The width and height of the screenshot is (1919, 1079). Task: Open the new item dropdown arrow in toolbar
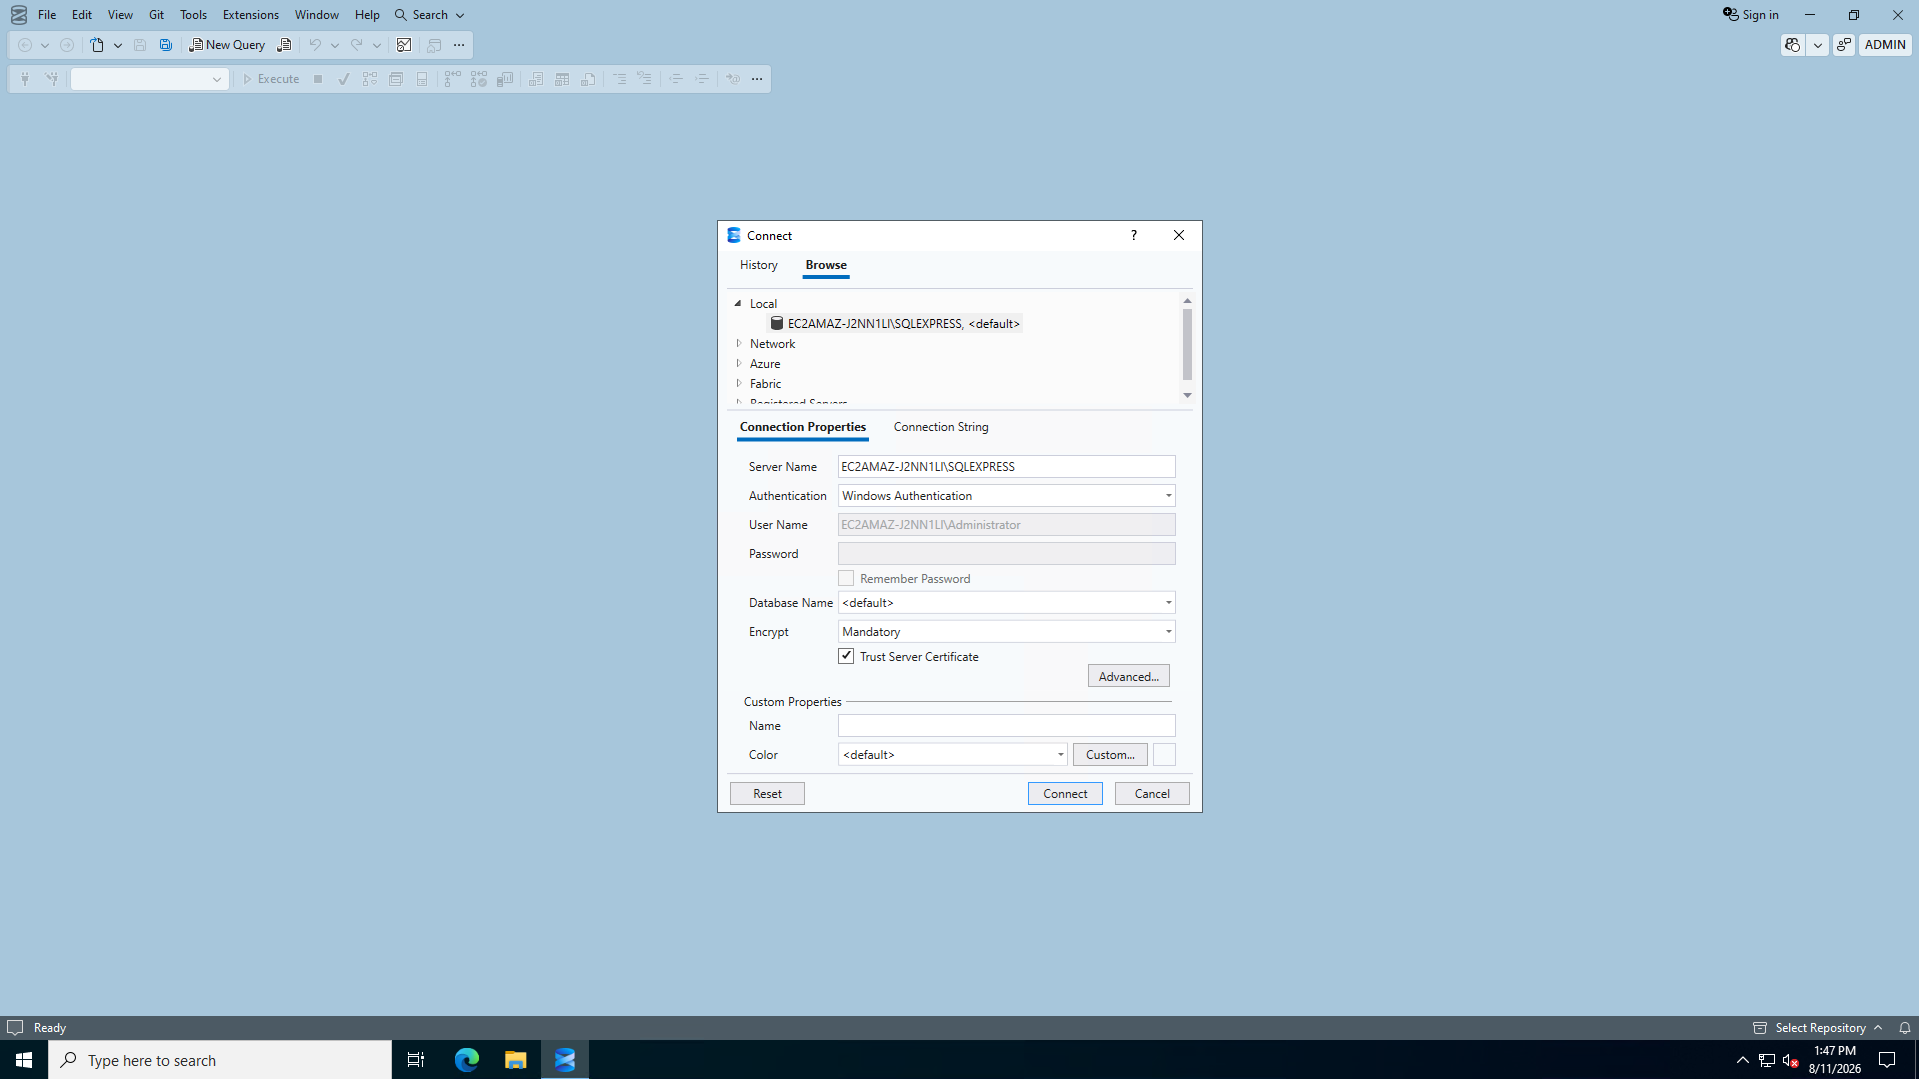118,45
